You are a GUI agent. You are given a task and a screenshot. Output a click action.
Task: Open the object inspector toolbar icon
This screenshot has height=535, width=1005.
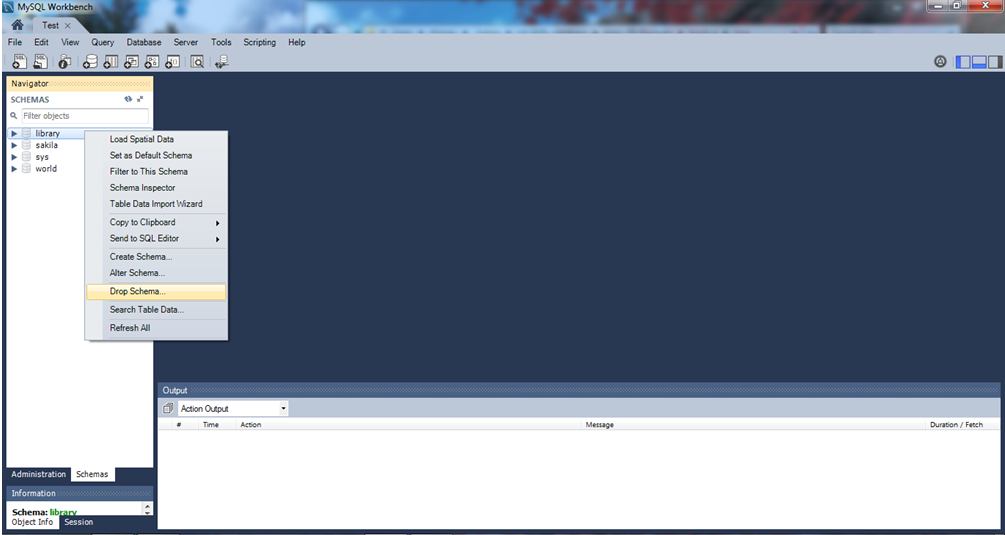pos(64,62)
